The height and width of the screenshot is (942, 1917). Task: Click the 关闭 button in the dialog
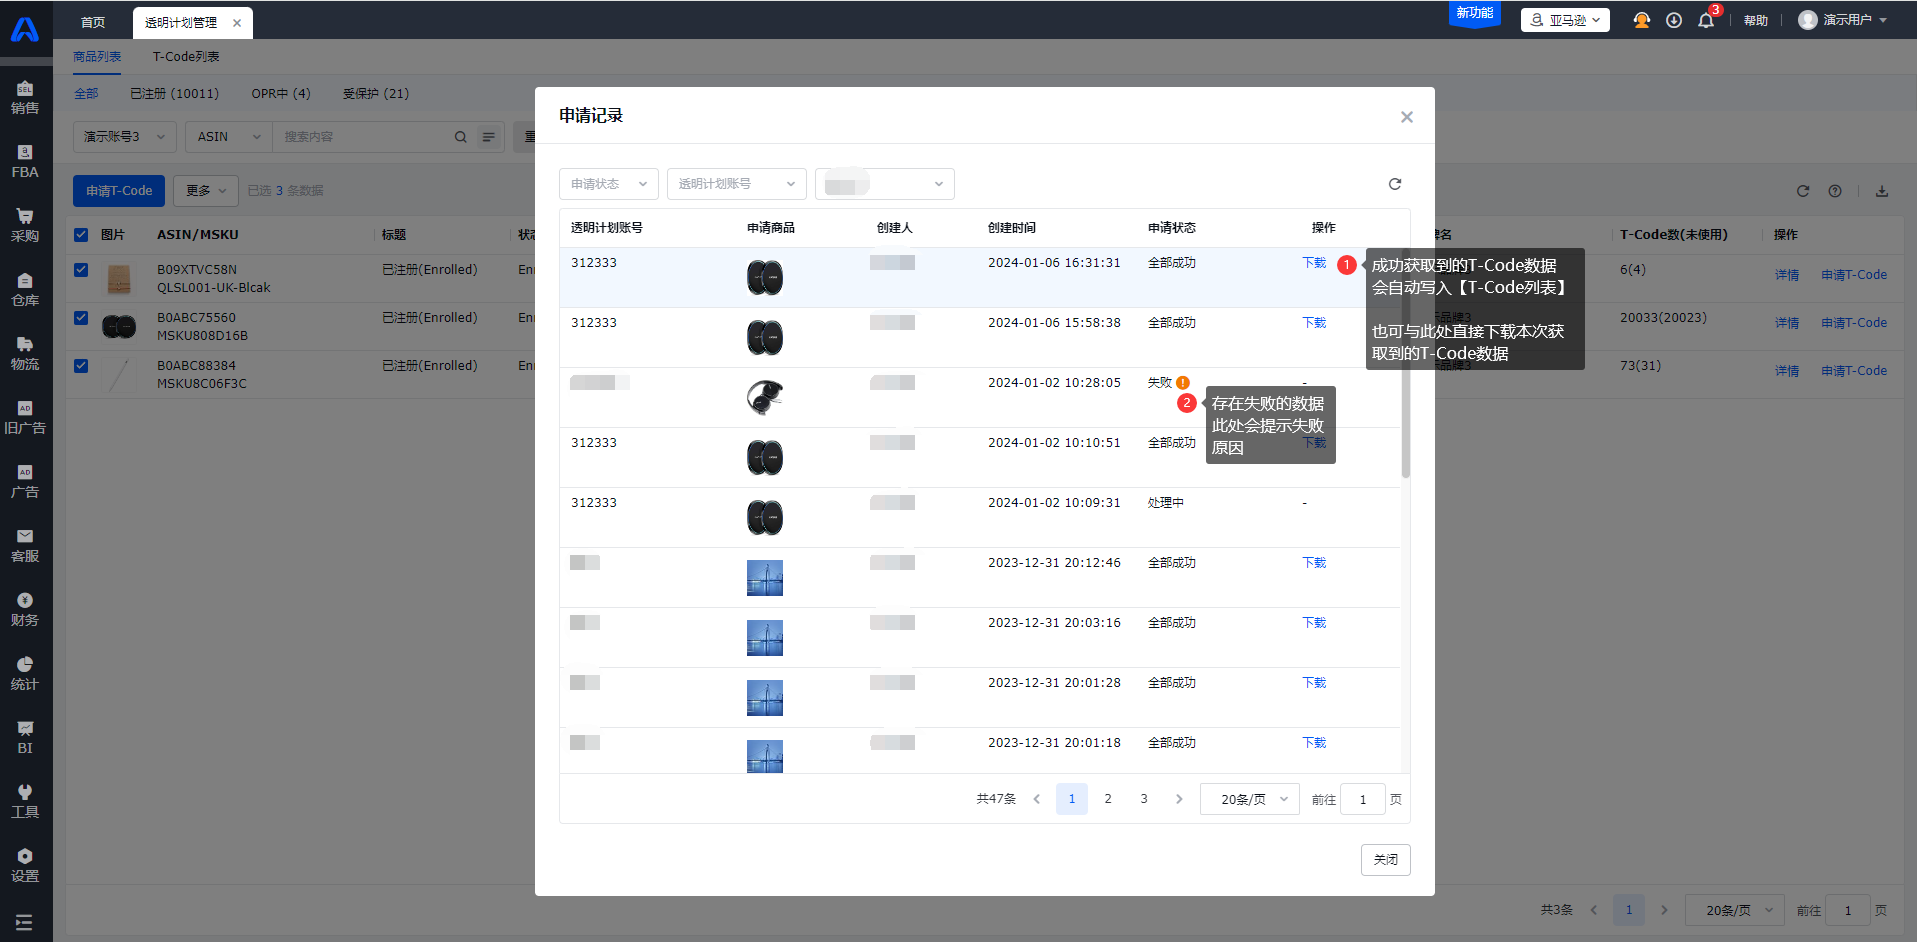coord(1385,860)
